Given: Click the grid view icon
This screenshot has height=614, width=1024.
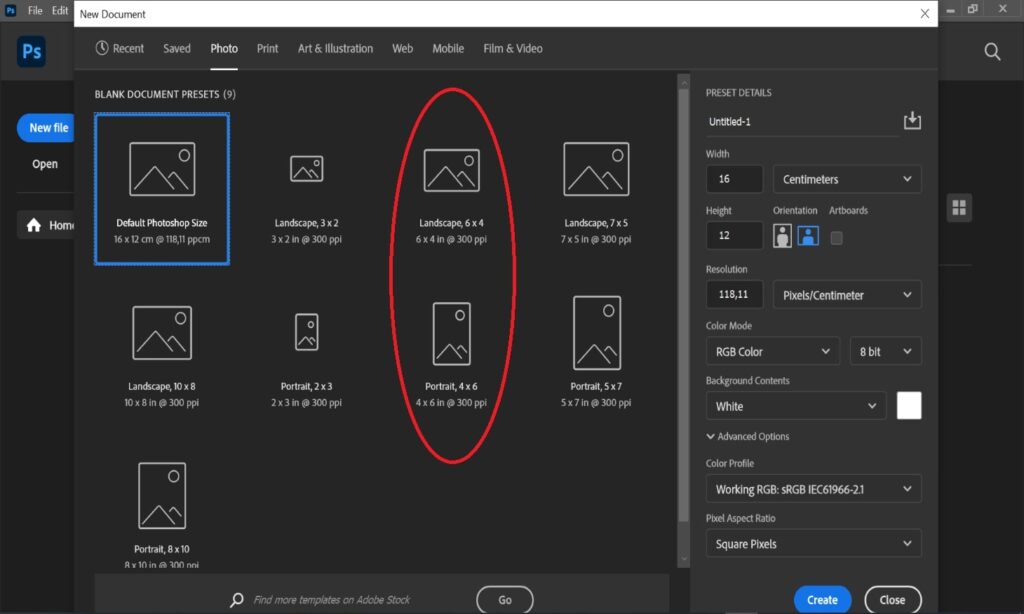Looking at the screenshot, I should tap(959, 207).
